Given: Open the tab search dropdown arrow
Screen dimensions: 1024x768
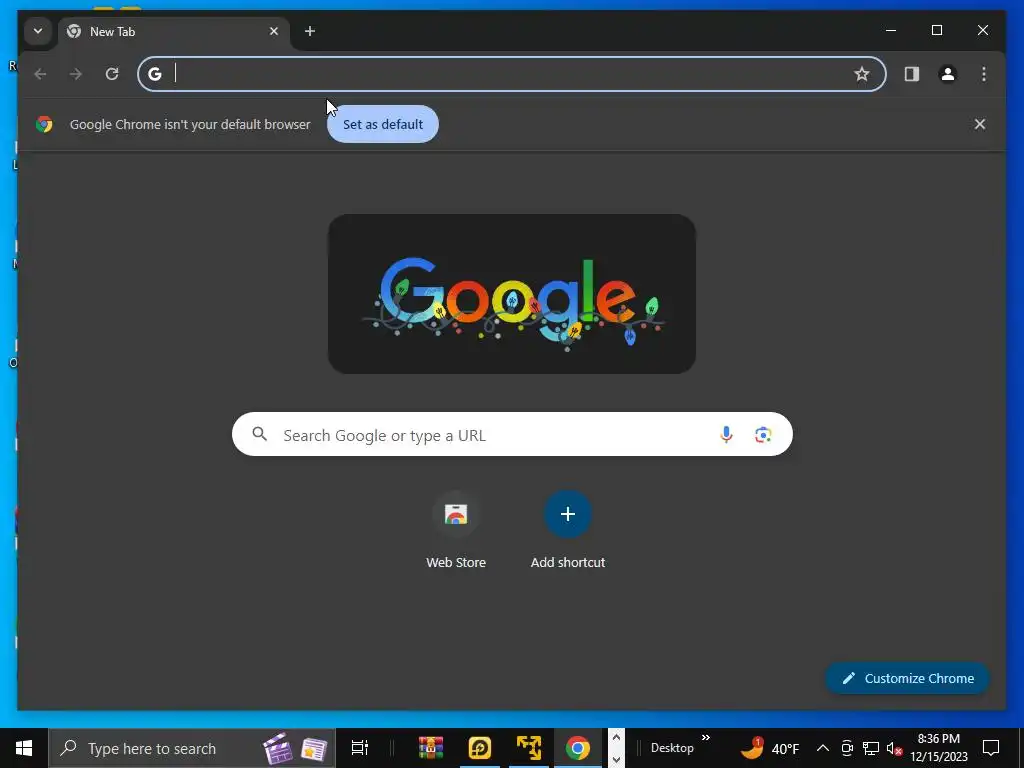Looking at the screenshot, I should tap(38, 31).
